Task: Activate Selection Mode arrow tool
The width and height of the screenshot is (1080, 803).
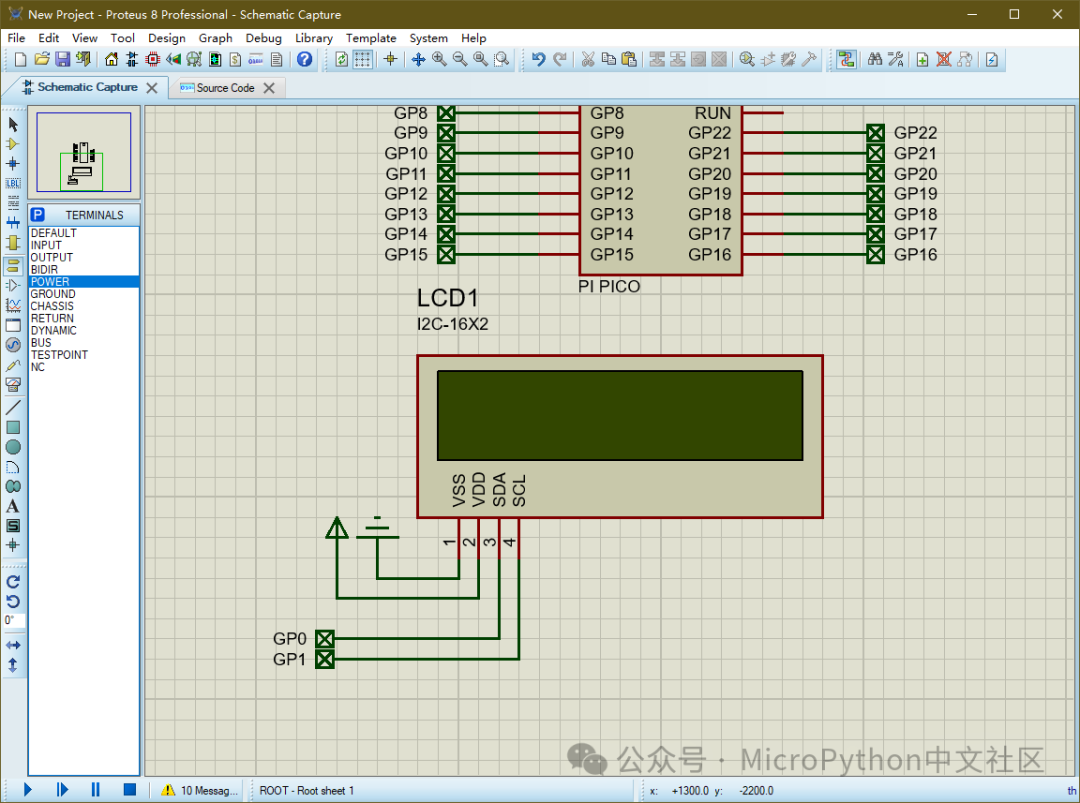Action: (13, 125)
